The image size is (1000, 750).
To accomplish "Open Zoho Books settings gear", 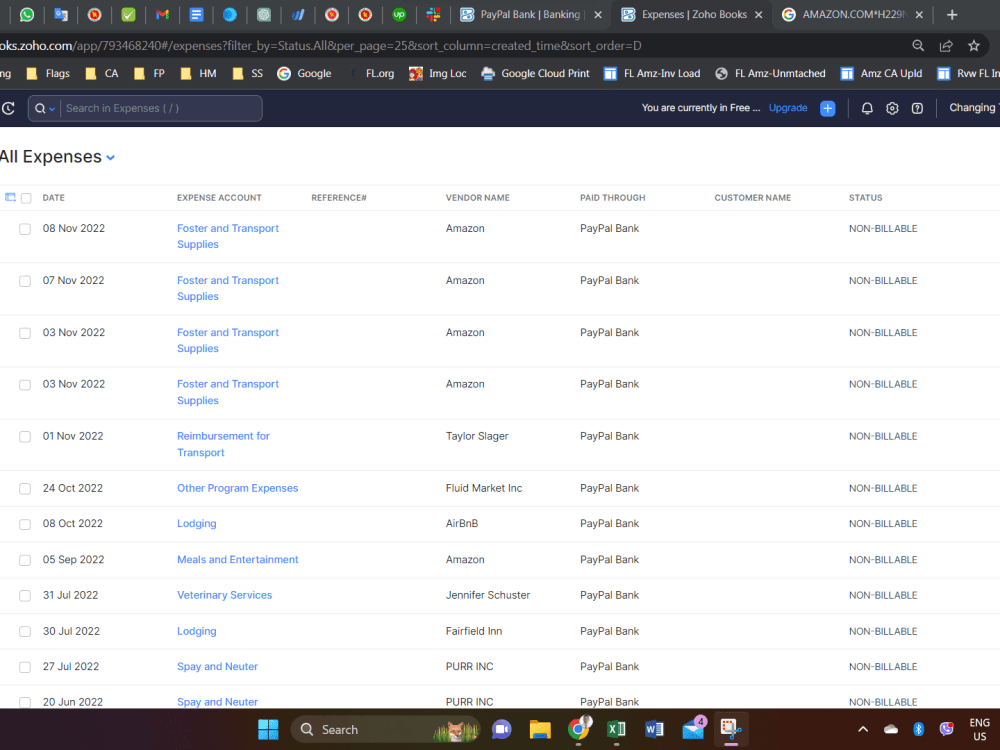I will coord(892,108).
